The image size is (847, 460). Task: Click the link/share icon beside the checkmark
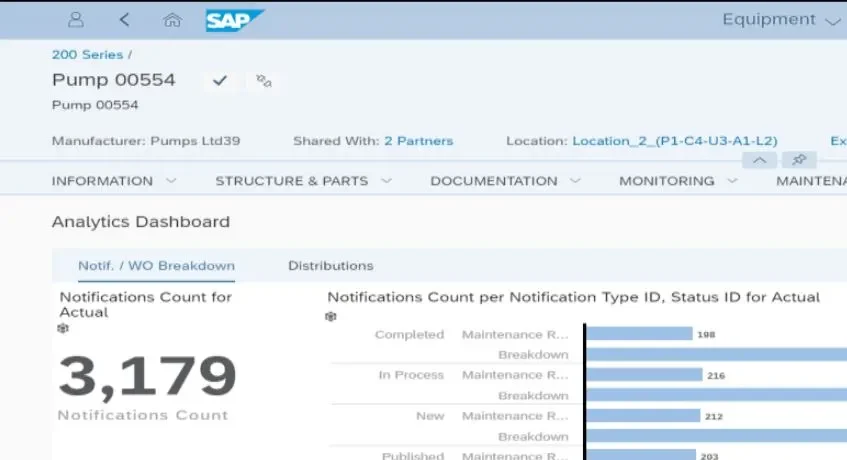(264, 81)
